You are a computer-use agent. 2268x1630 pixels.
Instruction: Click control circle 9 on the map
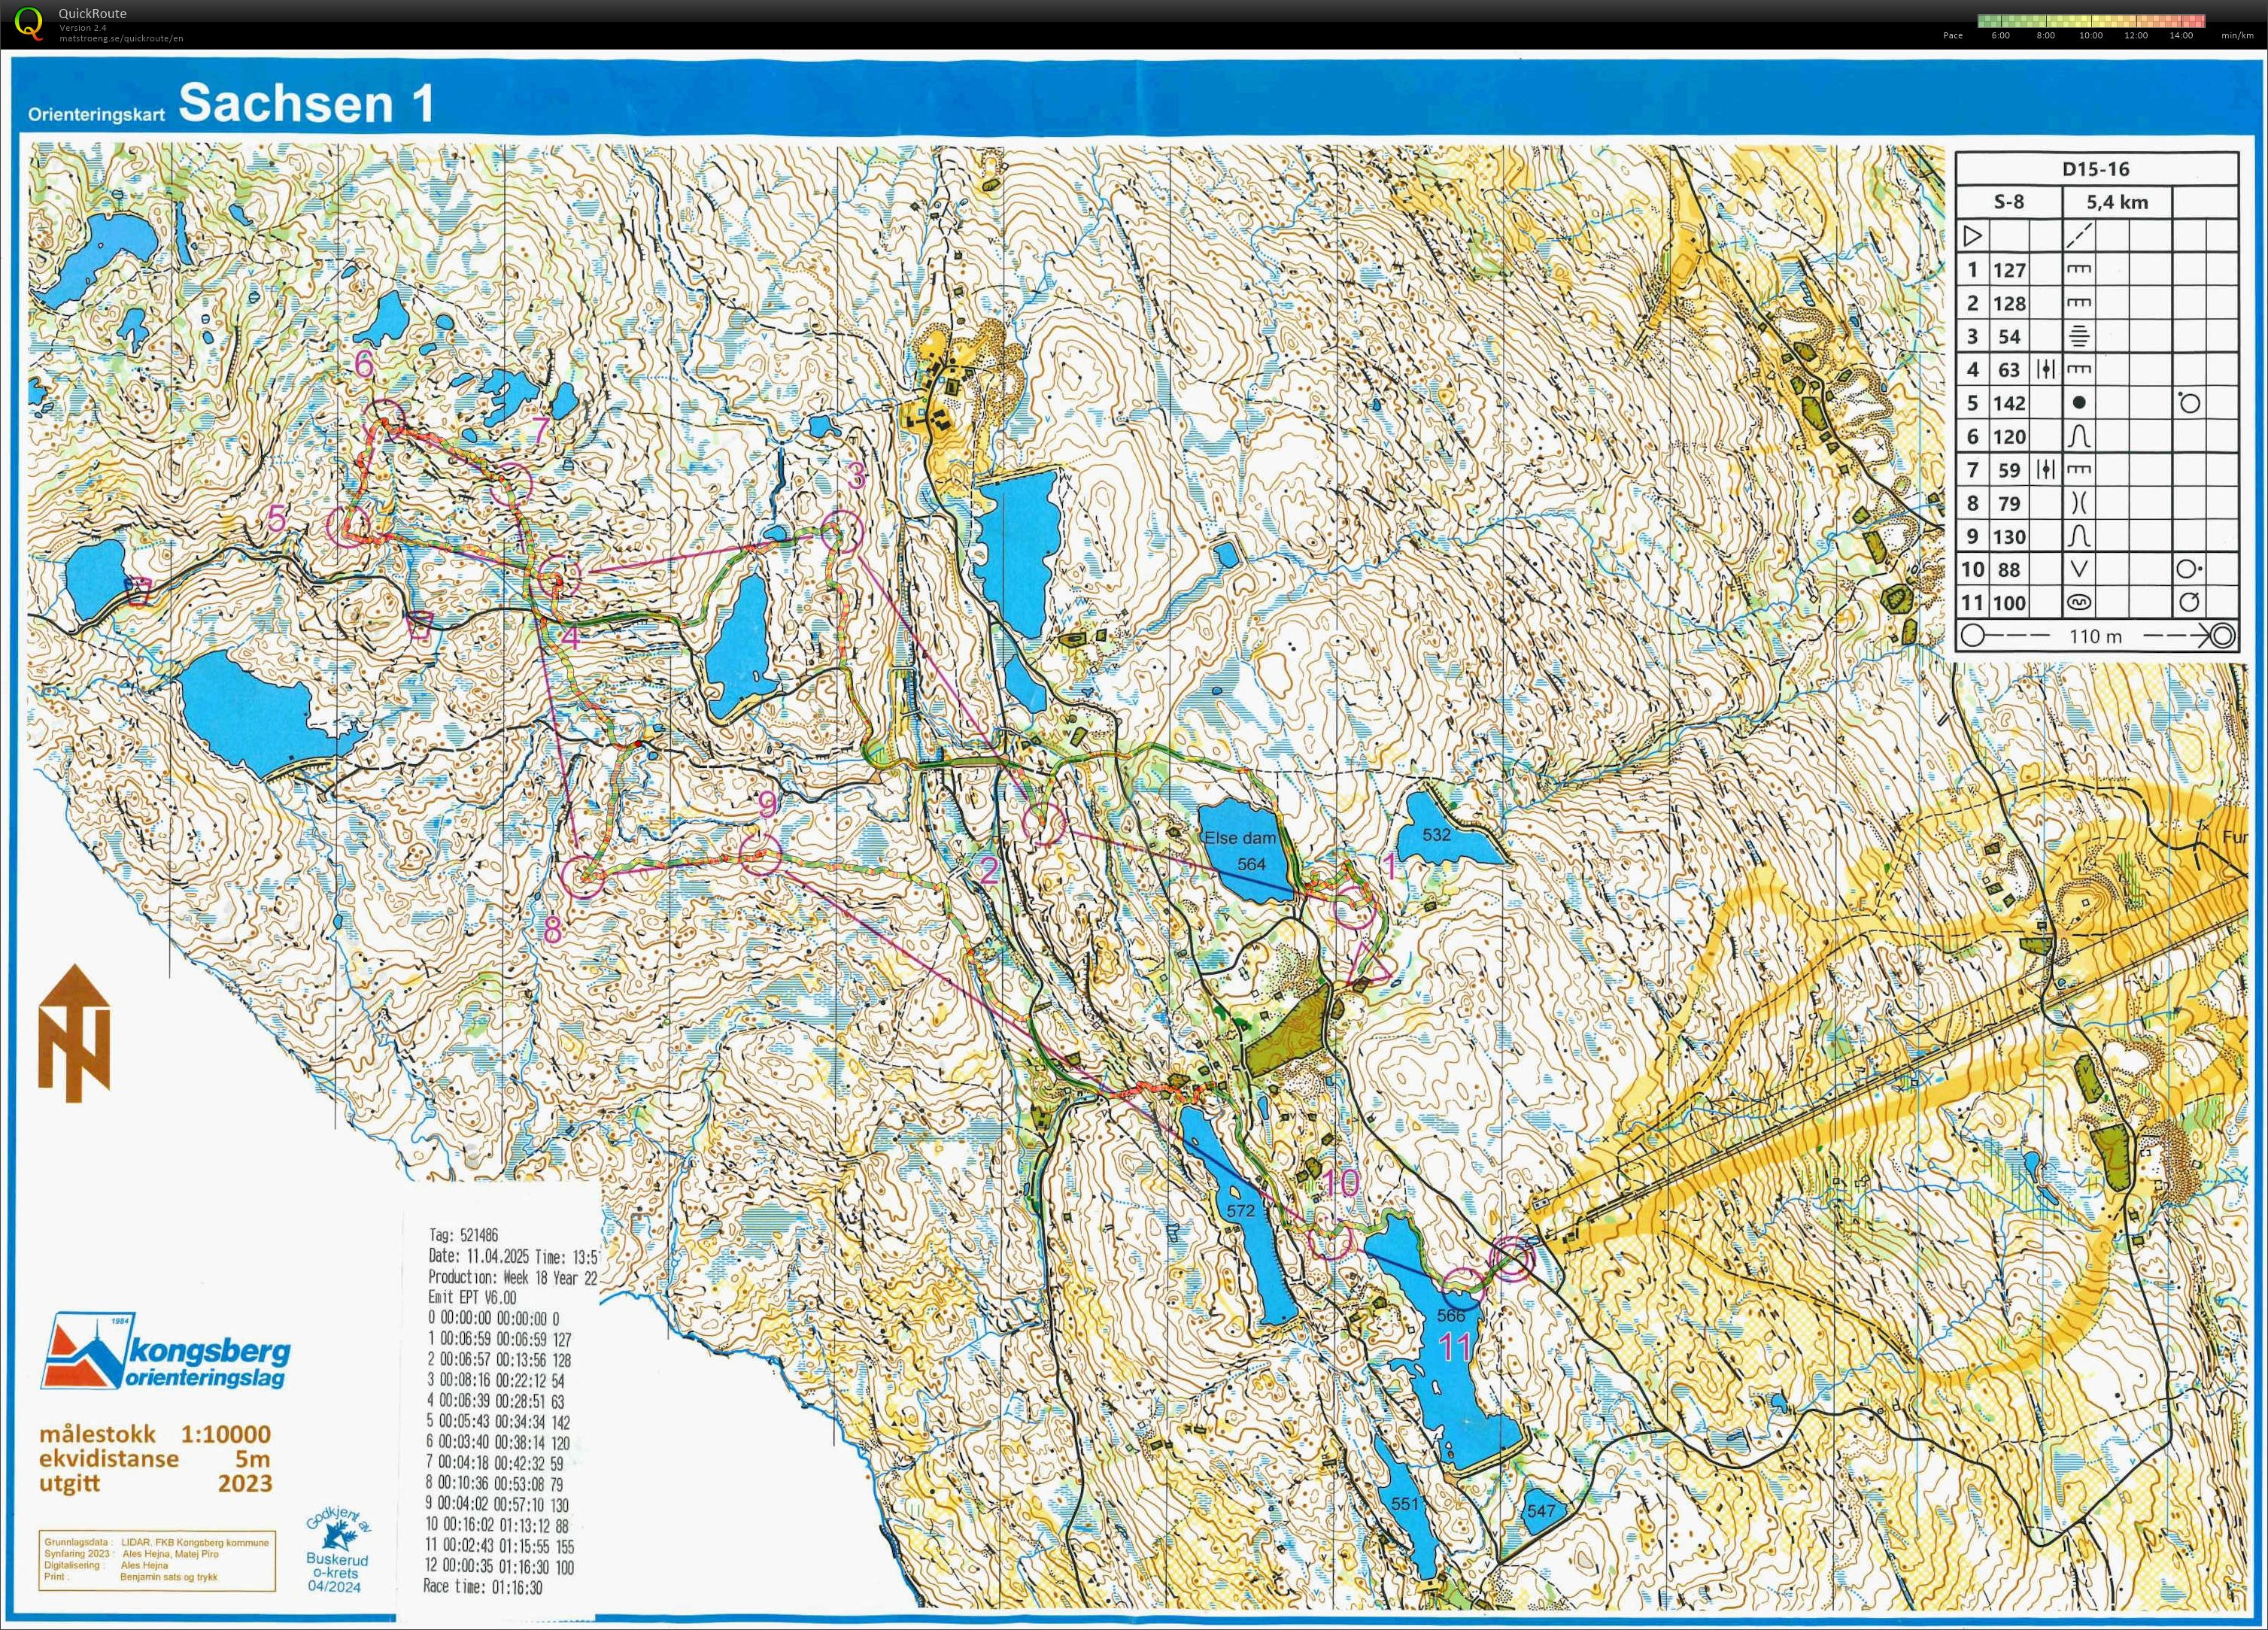point(761,855)
